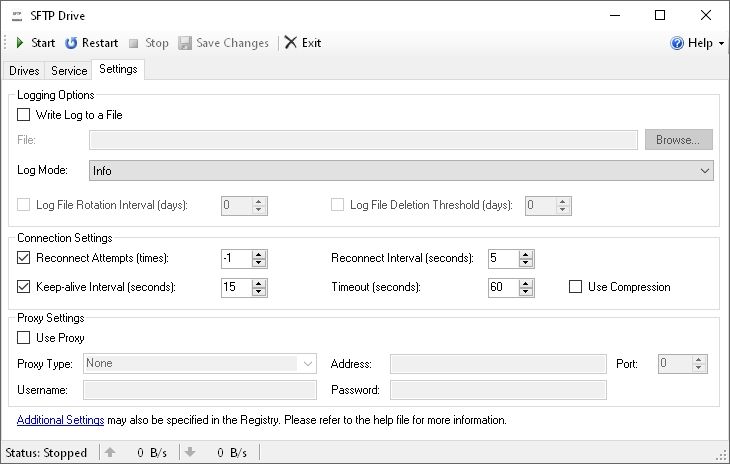
Task: Increase Log File Rotation Interval spinner
Action: (x=259, y=201)
